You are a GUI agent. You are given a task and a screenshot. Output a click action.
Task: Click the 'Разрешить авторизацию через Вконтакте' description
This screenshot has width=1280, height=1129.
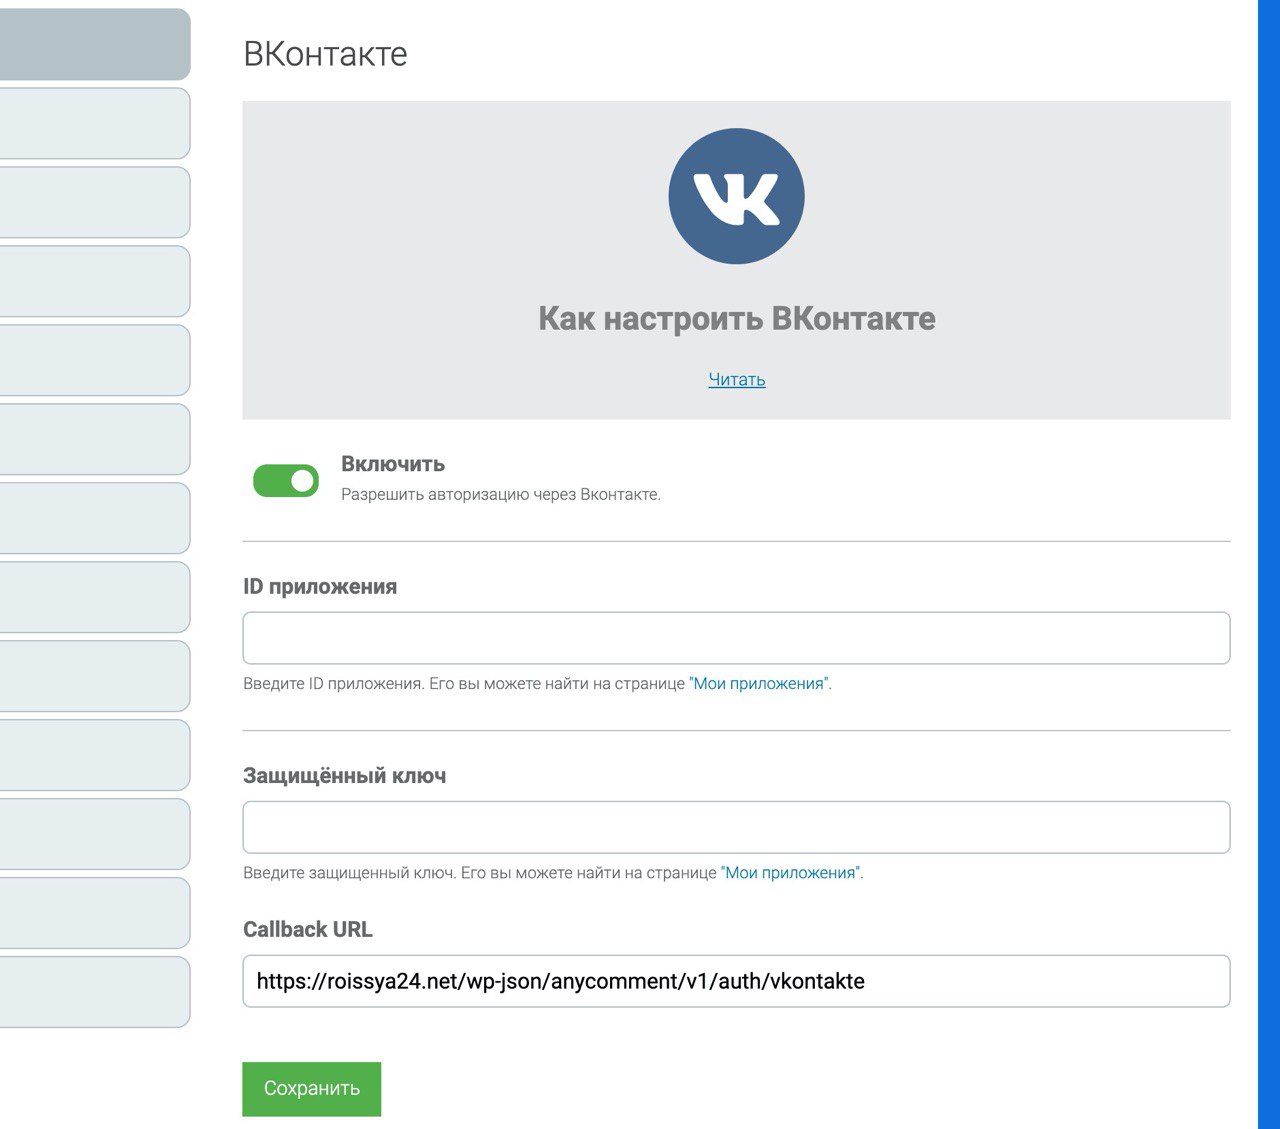pyautogui.click(x=501, y=495)
